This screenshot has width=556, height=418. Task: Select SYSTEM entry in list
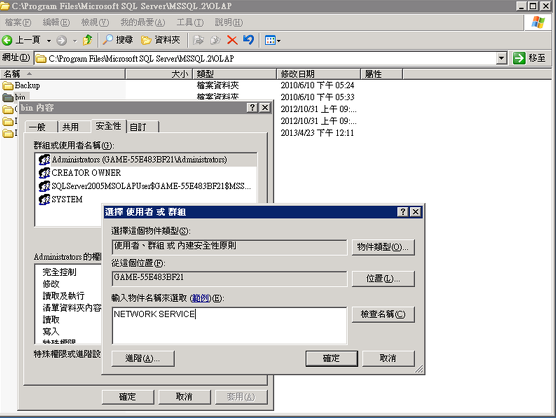[147, 199]
